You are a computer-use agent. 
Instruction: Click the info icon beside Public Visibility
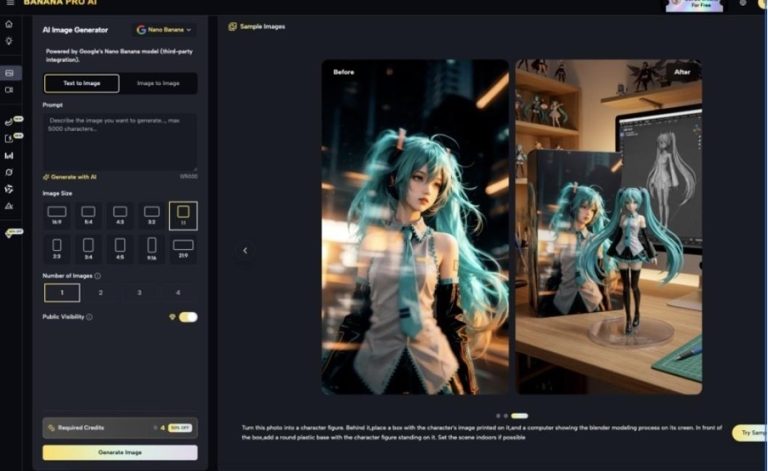(x=89, y=317)
